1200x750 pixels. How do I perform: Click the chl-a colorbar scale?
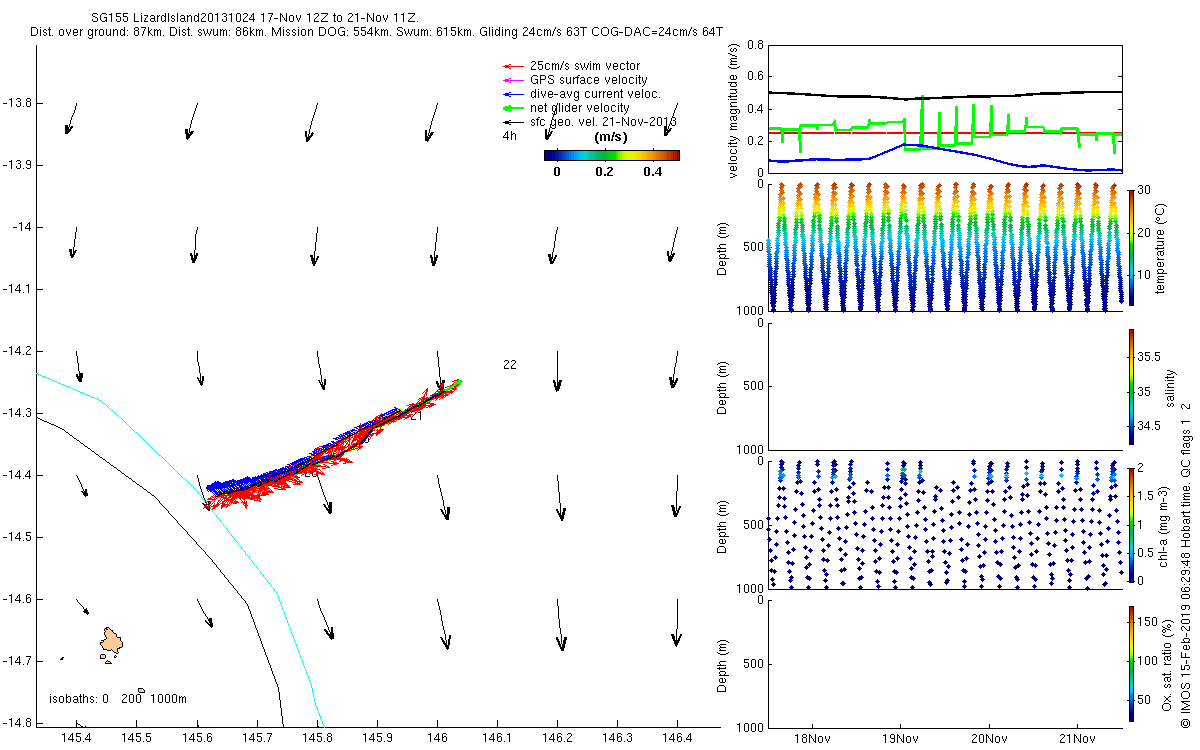tap(1130, 524)
